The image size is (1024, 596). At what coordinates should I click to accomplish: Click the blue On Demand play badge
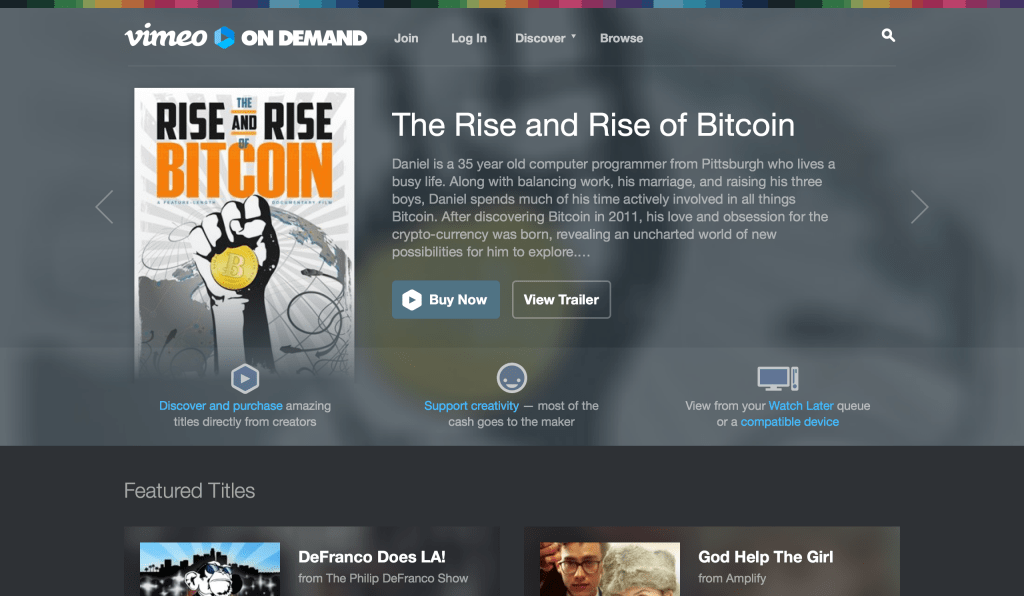click(224, 37)
